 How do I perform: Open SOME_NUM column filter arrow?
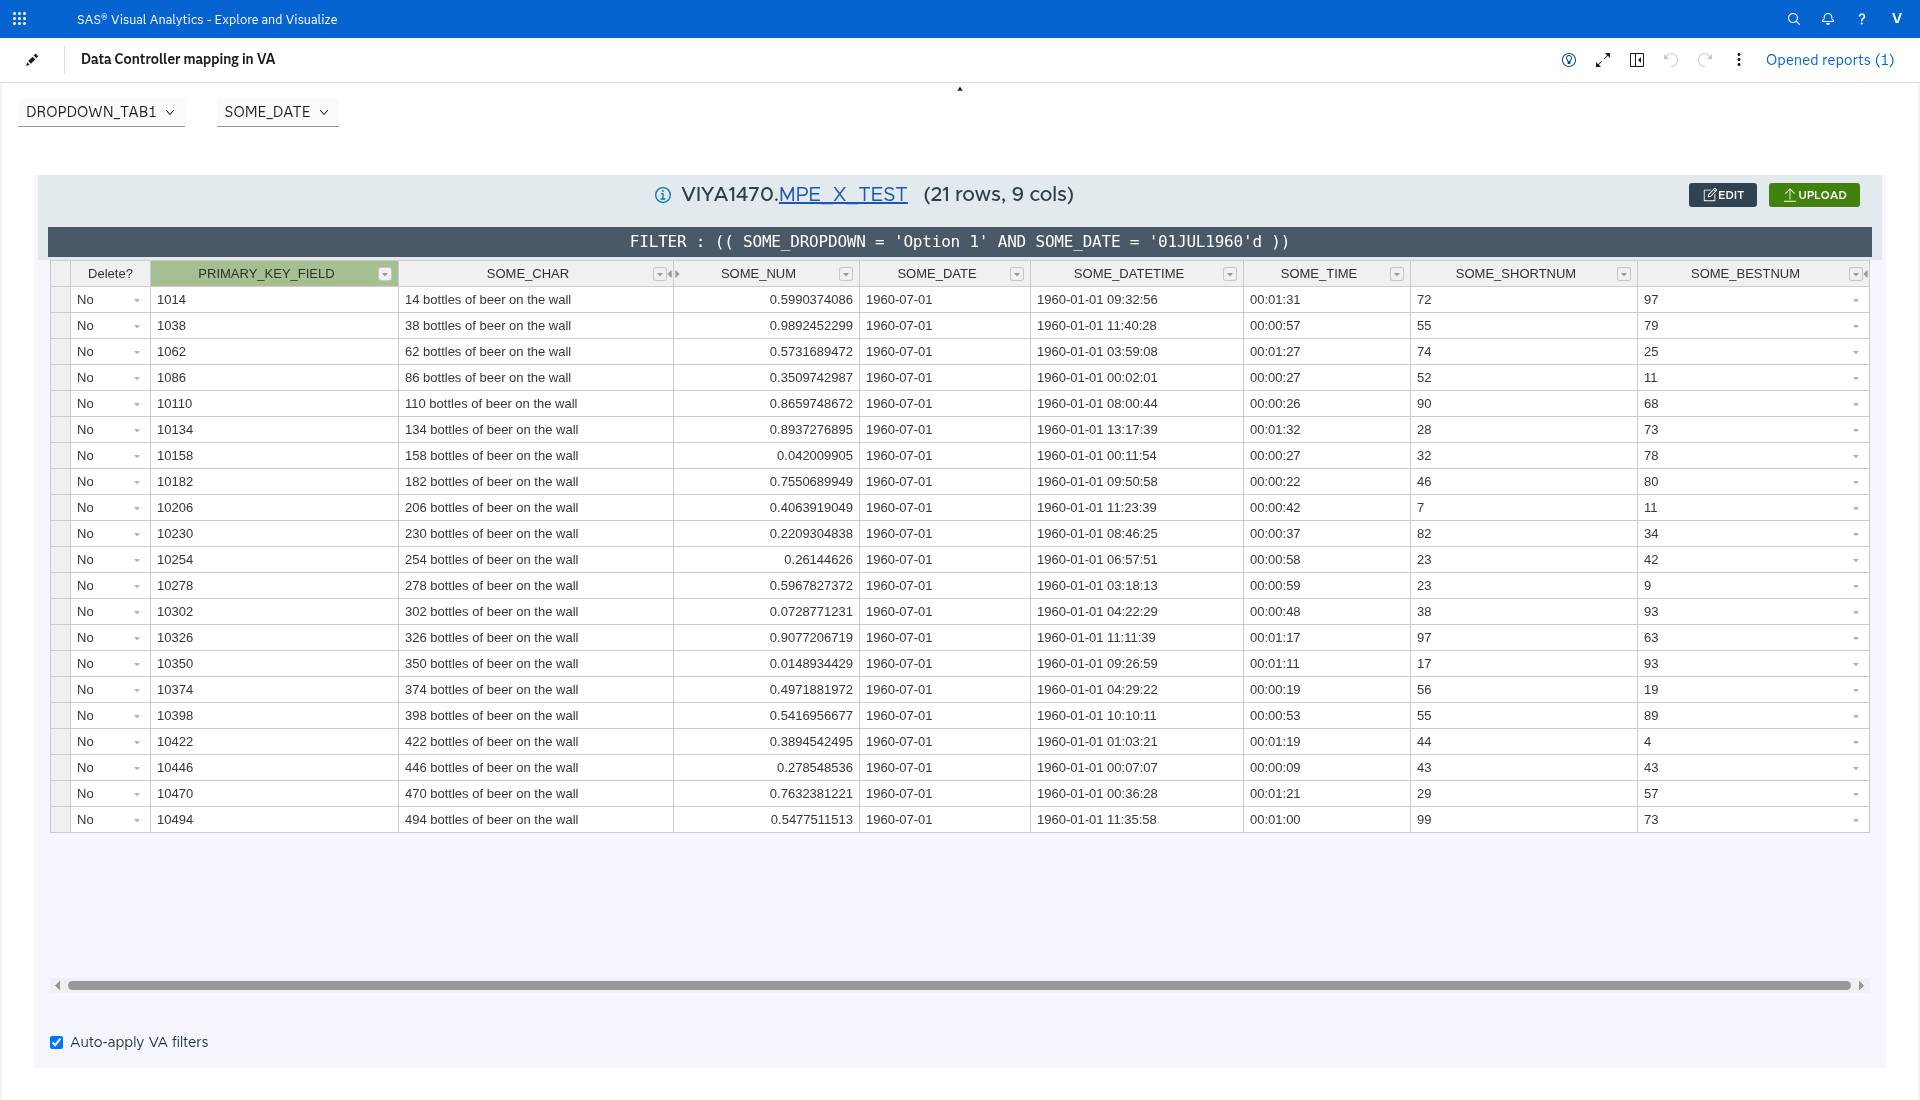click(846, 274)
